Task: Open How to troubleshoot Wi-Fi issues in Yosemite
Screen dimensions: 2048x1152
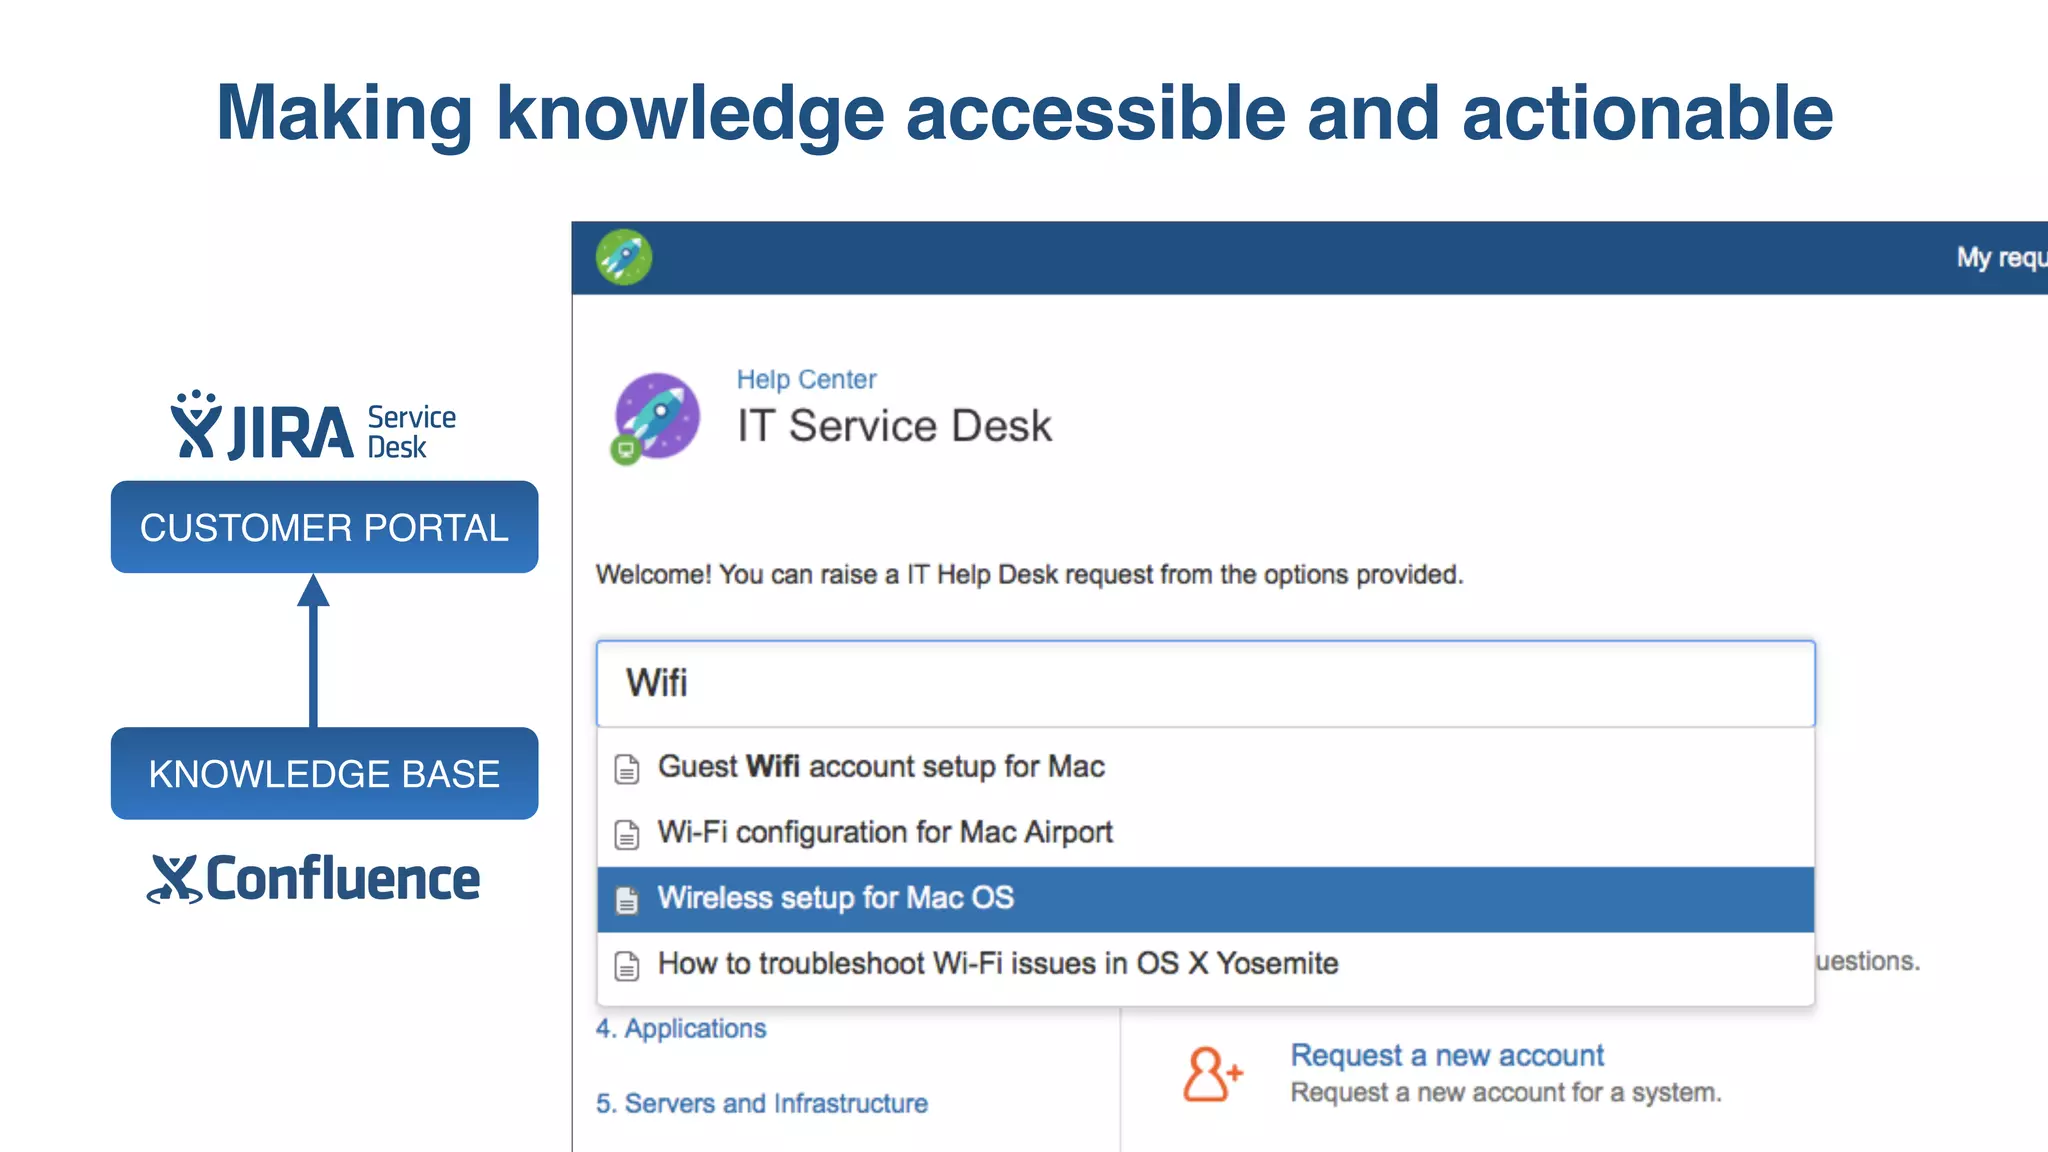Action: (1205, 965)
